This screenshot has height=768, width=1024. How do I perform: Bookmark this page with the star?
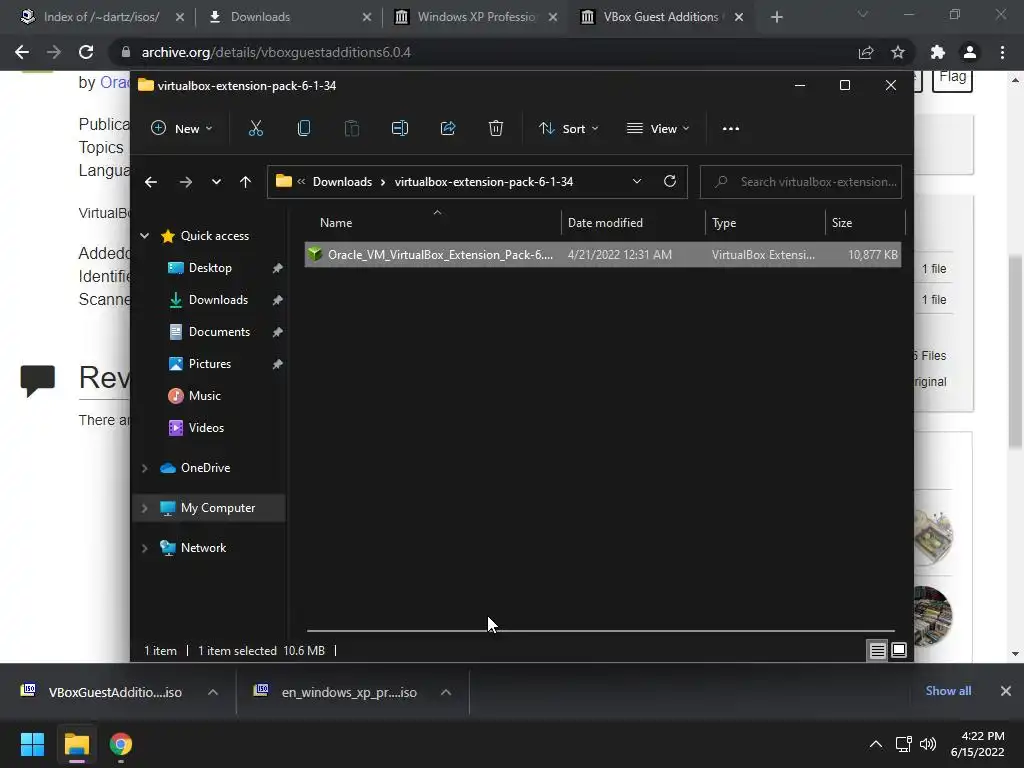tap(898, 52)
